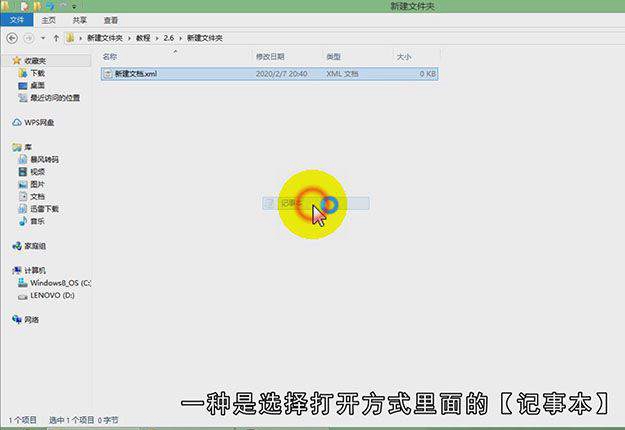Open 库 in the navigation pane
625x430 pixels.
click(28, 147)
